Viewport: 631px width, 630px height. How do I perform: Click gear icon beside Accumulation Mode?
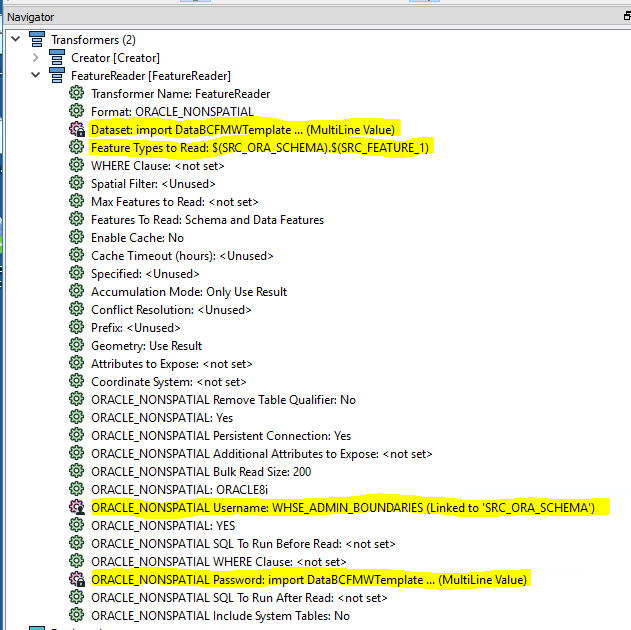(76, 291)
